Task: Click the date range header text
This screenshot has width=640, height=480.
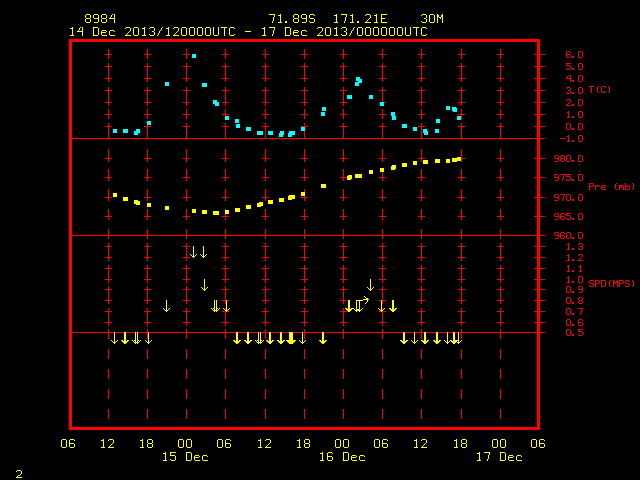Action: 248,32
